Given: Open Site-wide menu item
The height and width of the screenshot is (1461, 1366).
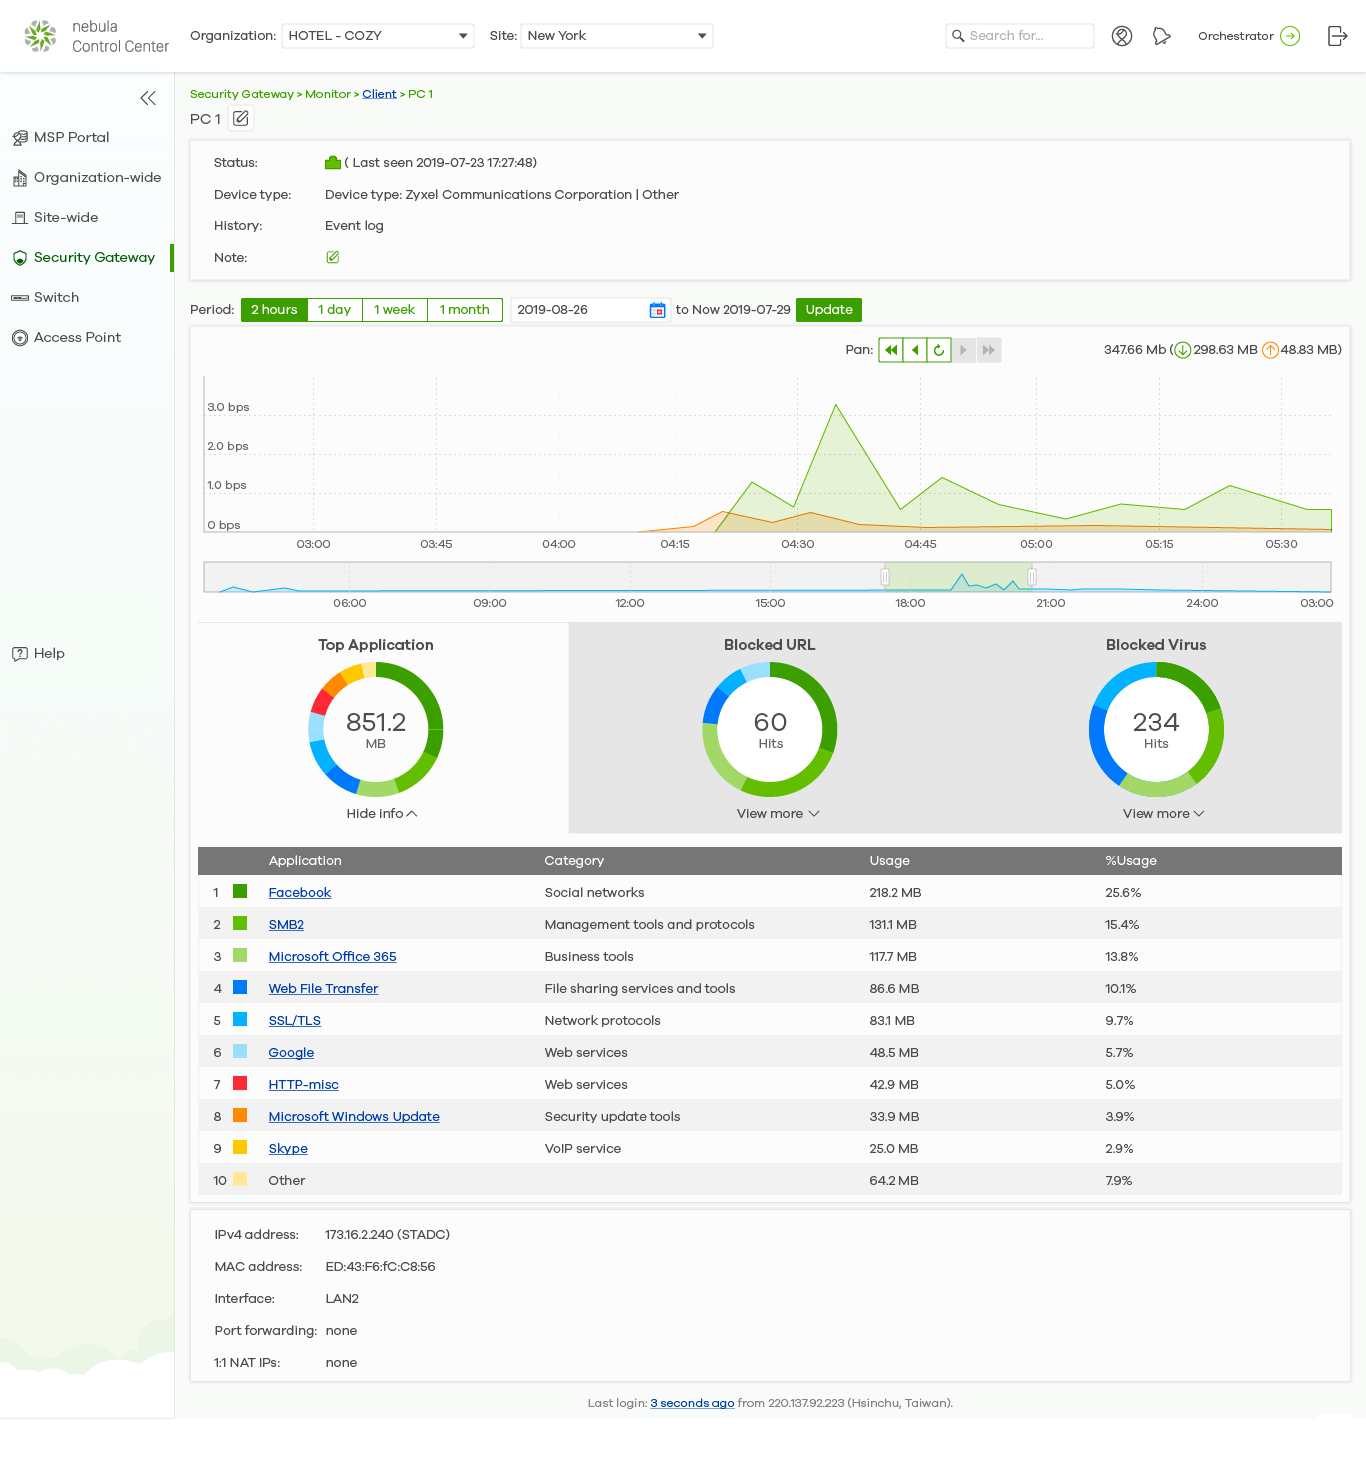Looking at the screenshot, I should pyautogui.click(x=55, y=217).
